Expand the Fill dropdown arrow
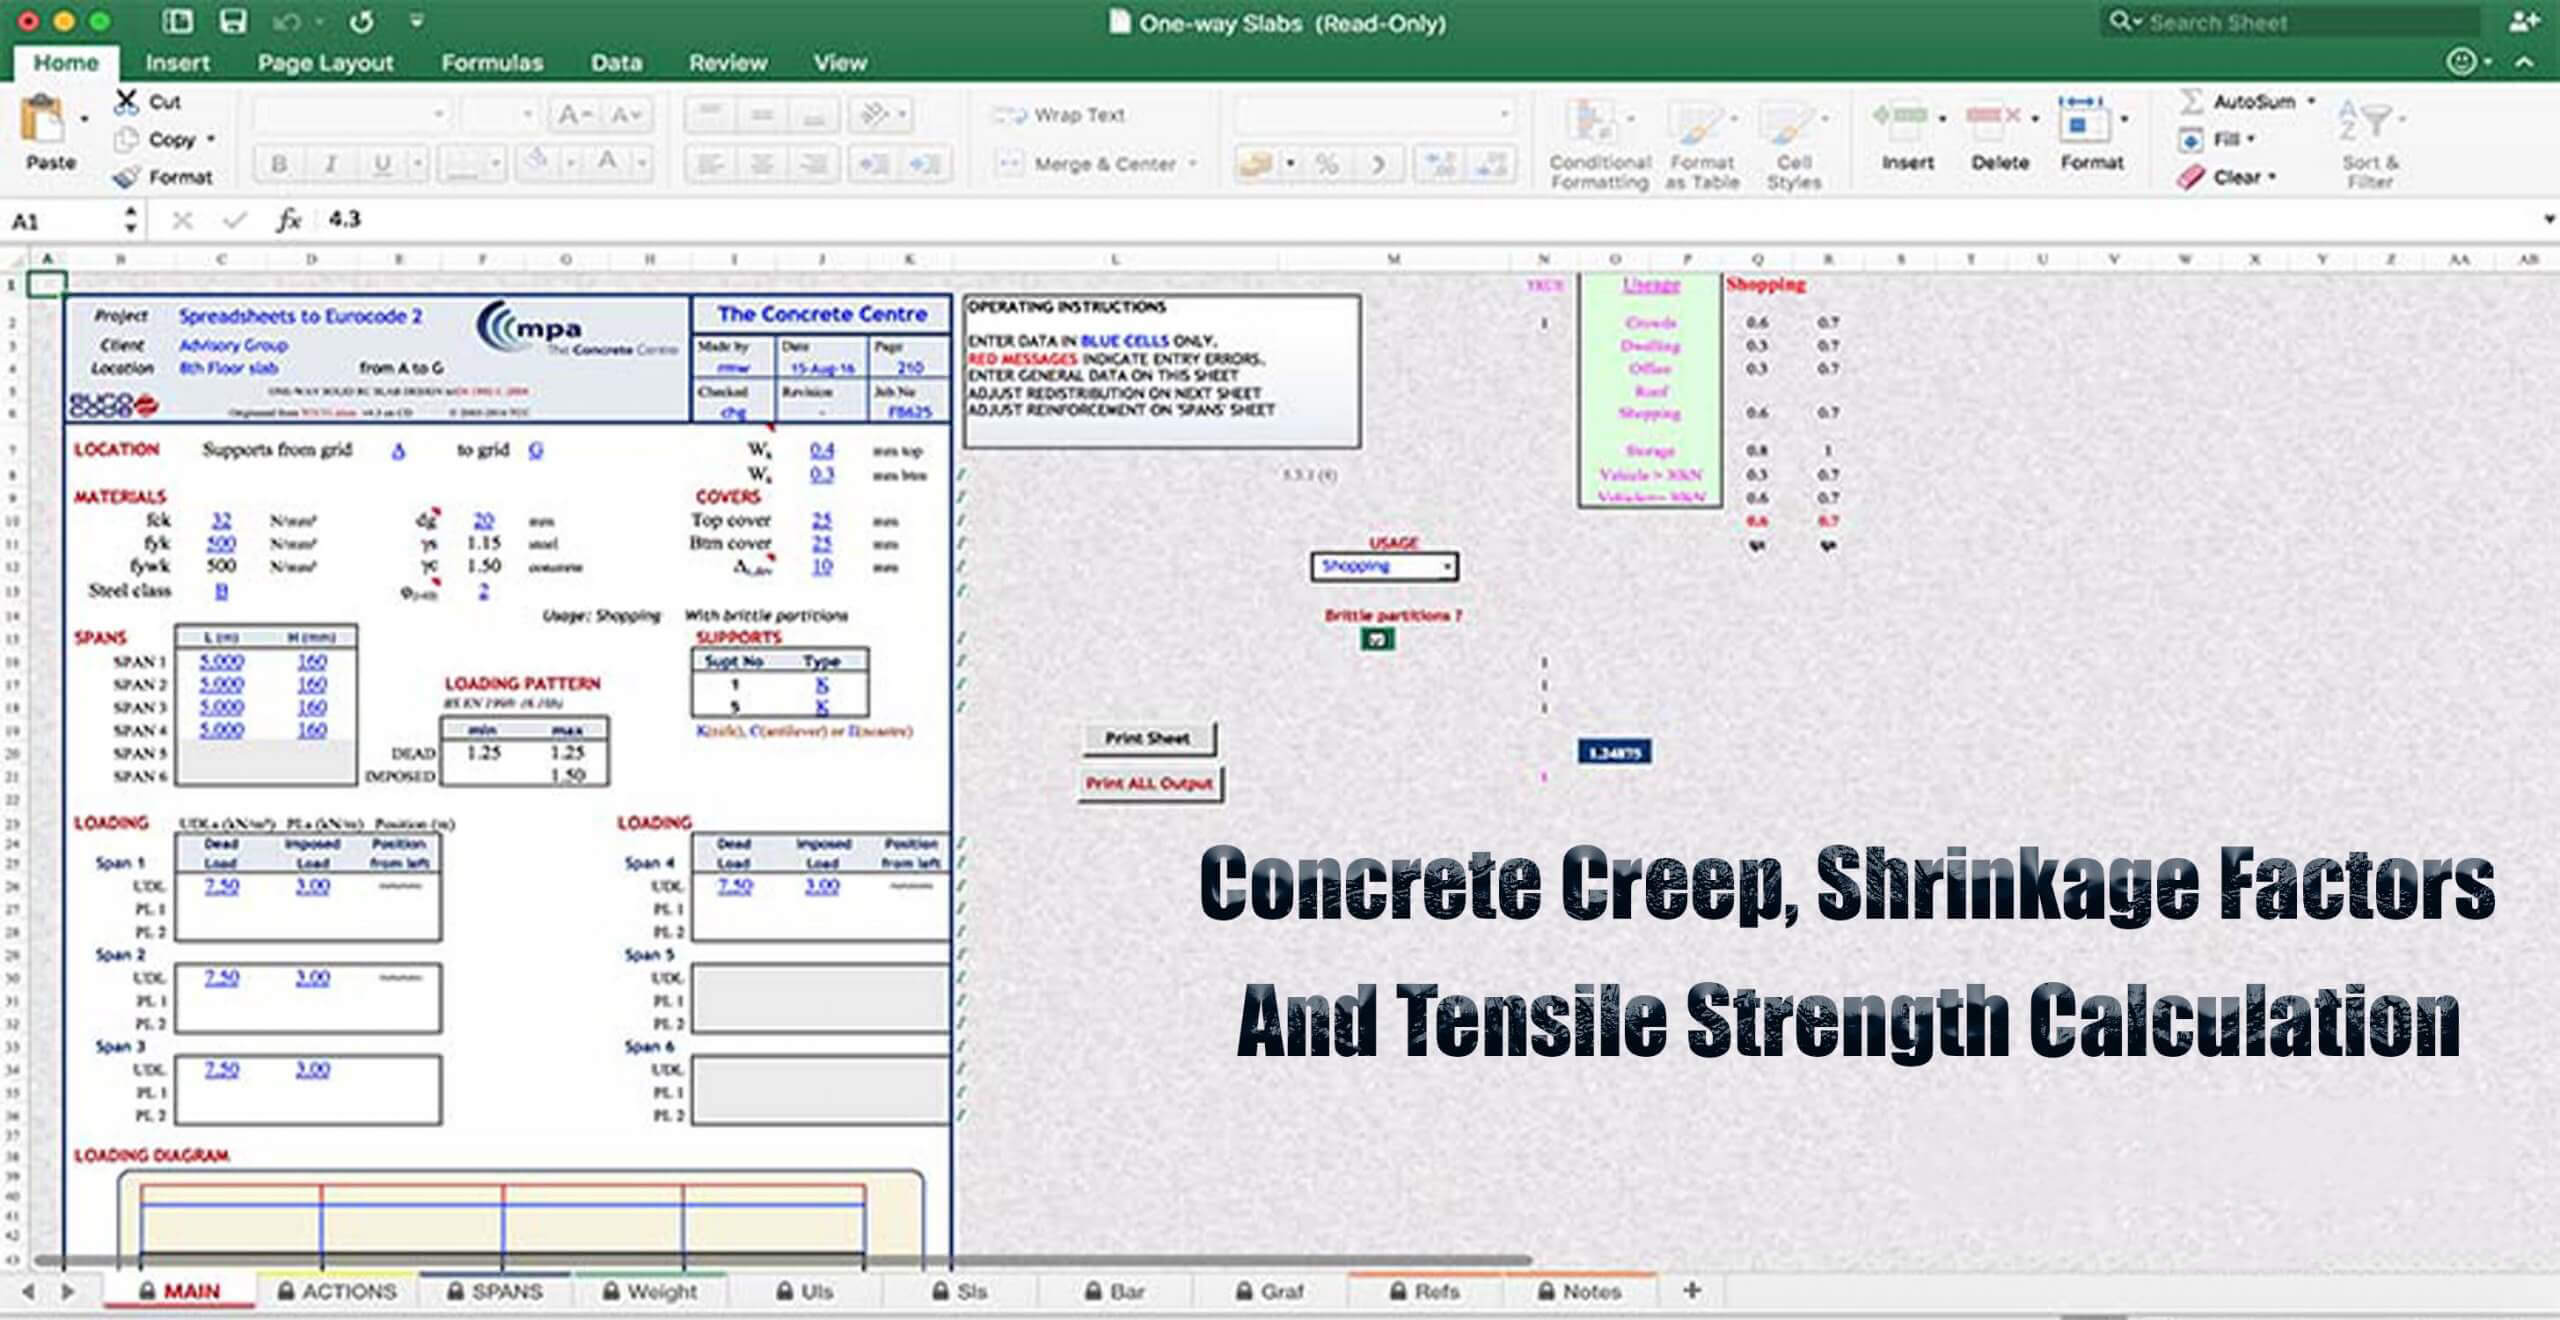 pyautogui.click(x=2251, y=139)
